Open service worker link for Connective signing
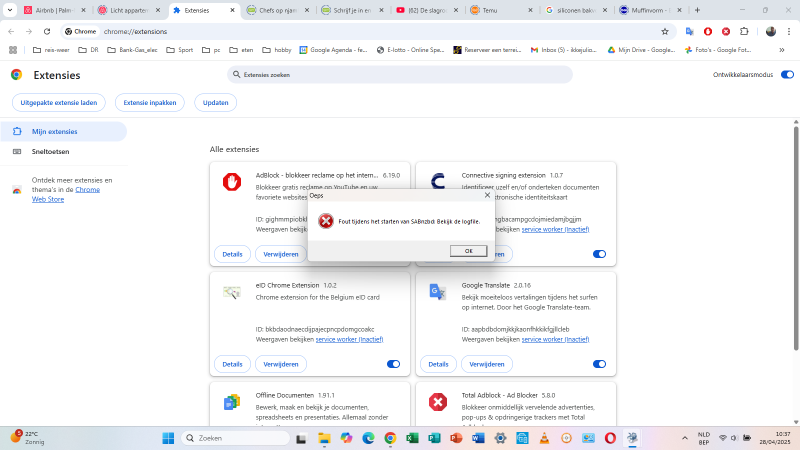The height and width of the screenshot is (450, 800). point(555,229)
